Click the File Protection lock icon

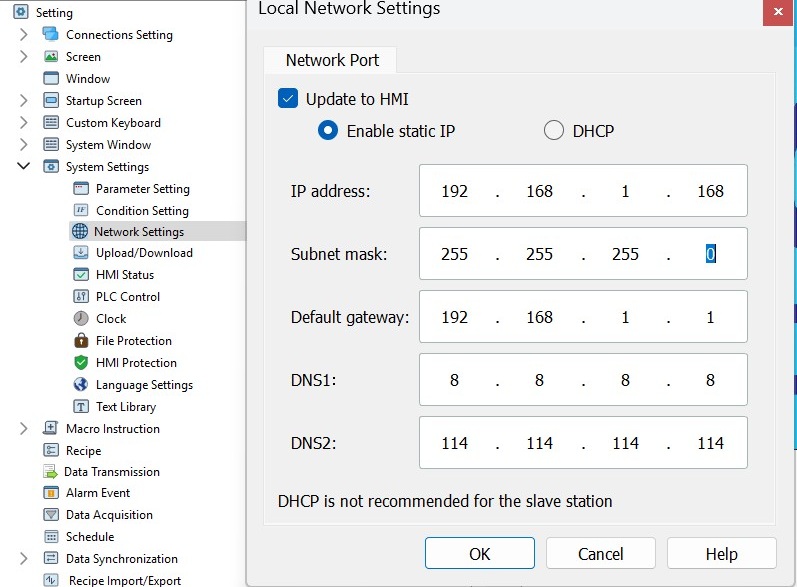coord(81,340)
